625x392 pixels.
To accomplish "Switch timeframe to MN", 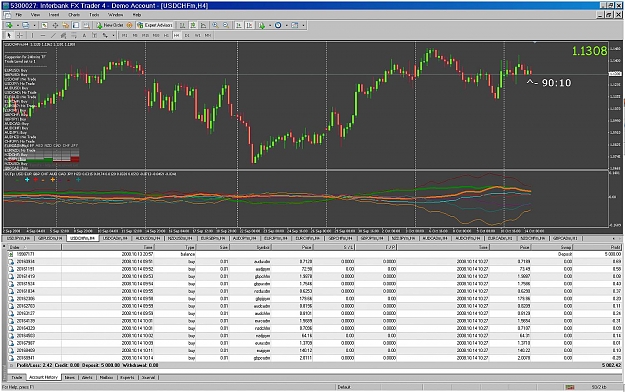I will tap(208, 35).
